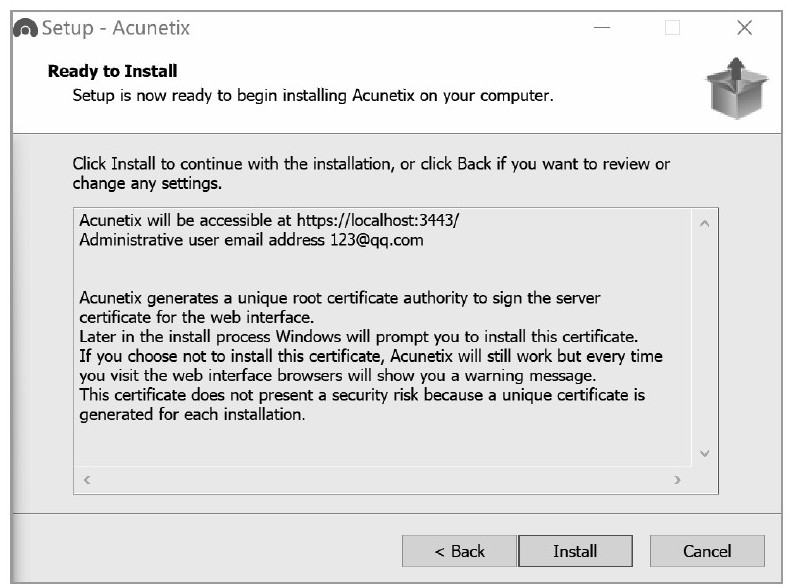Click the scroll-left arrow under the summary
This screenshot has height=587, width=787.
click(x=87, y=480)
